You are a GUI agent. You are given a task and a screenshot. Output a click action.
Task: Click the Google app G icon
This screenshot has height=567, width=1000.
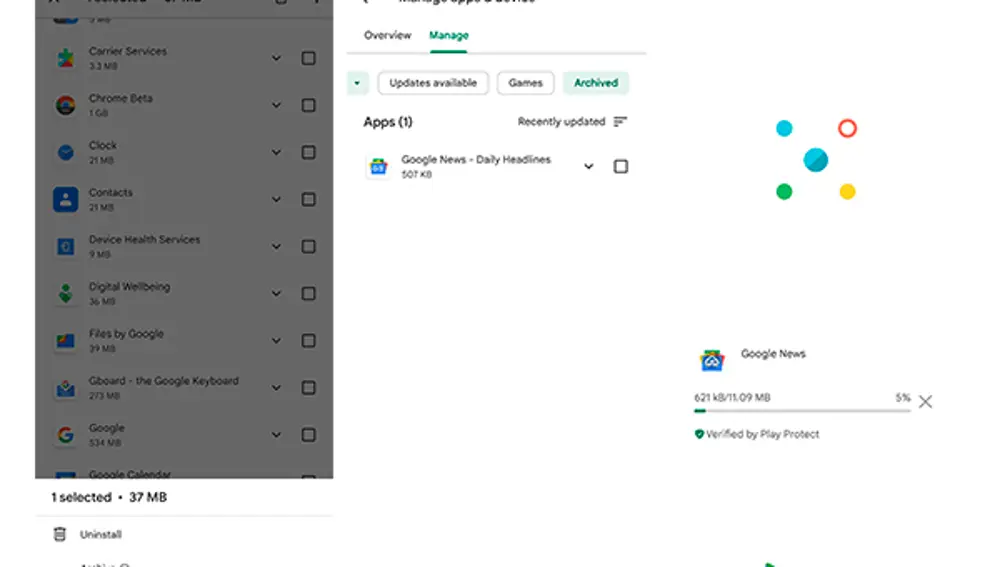(x=65, y=435)
